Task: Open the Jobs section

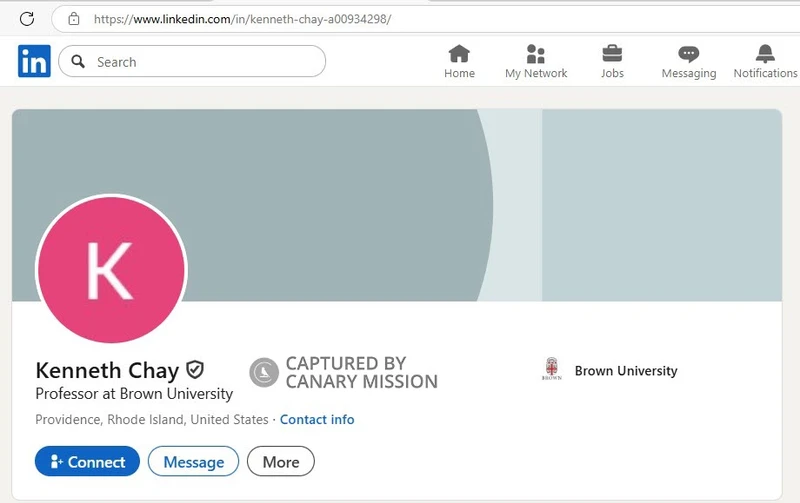Action: click(612, 62)
